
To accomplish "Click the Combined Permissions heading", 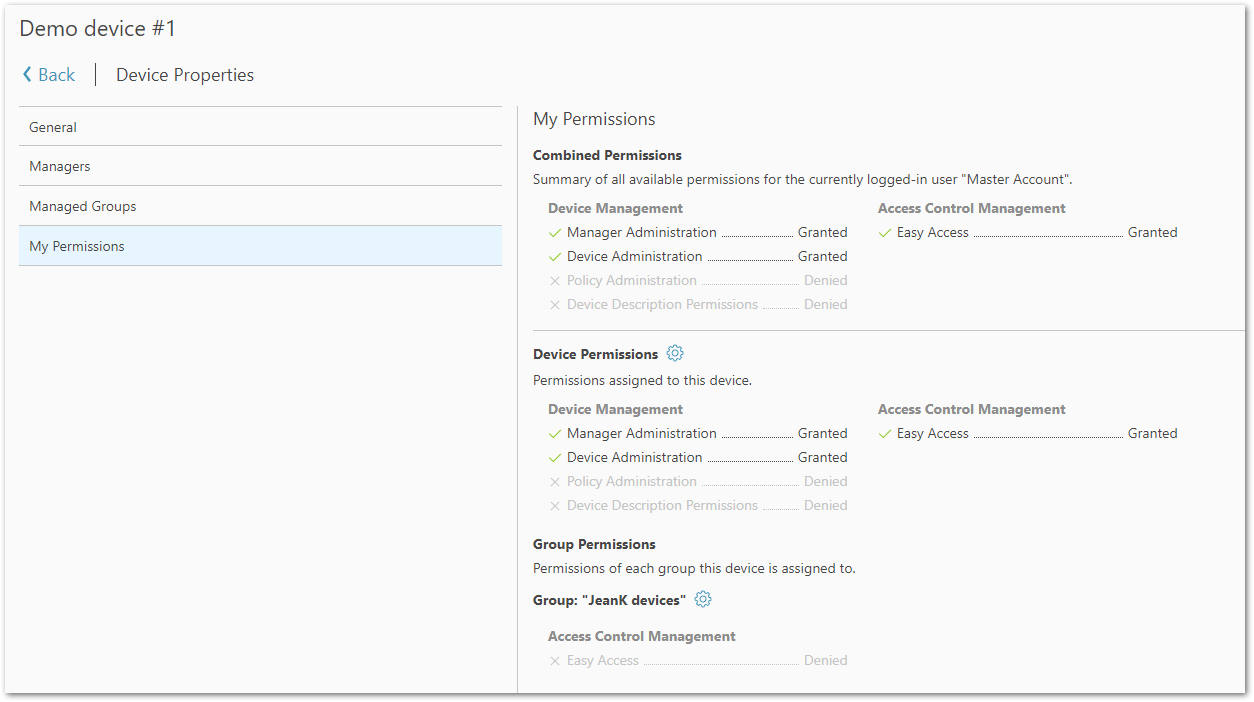I will (607, 155).
